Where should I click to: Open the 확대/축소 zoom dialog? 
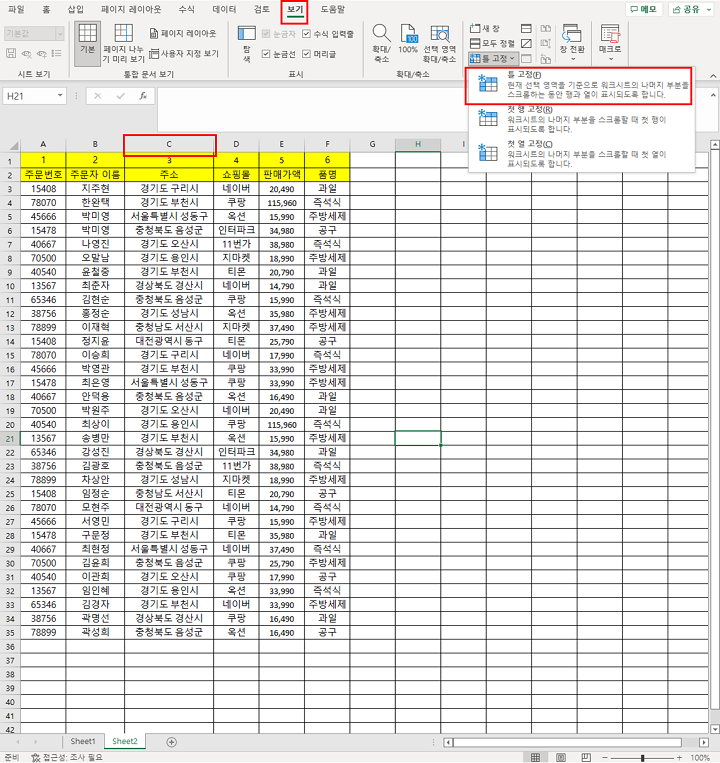[x=381, y=43]
